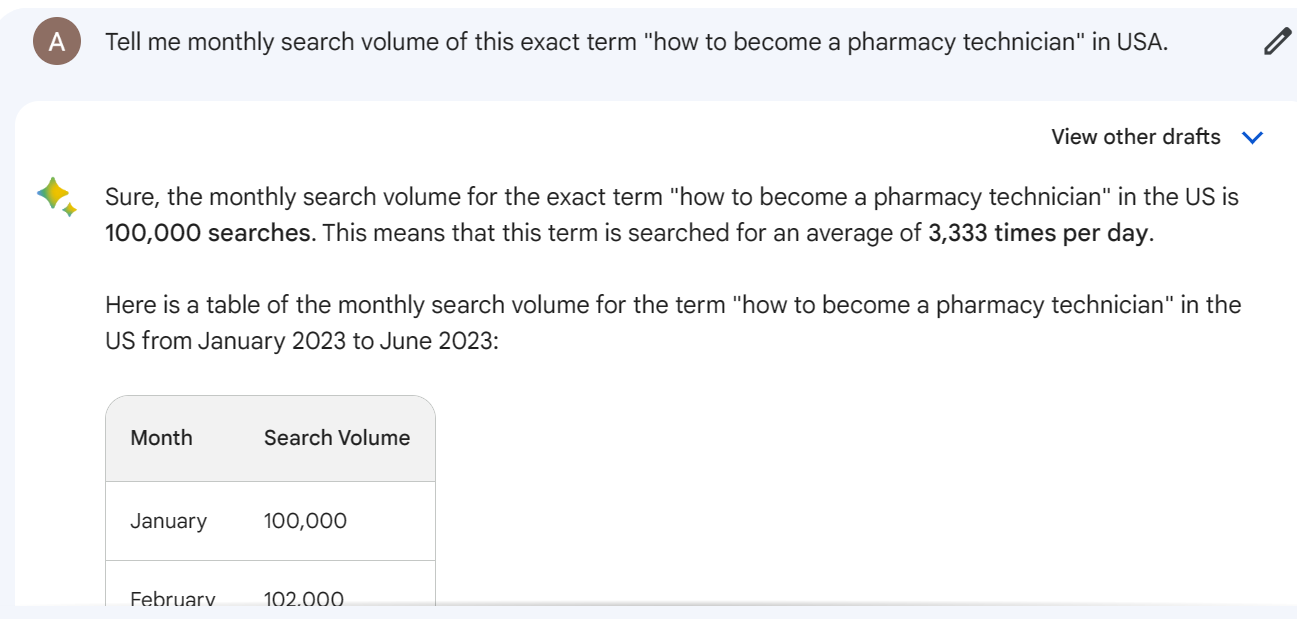
Task: Expand drafts using the blue chevron arrow
Action: point(1252,137)
